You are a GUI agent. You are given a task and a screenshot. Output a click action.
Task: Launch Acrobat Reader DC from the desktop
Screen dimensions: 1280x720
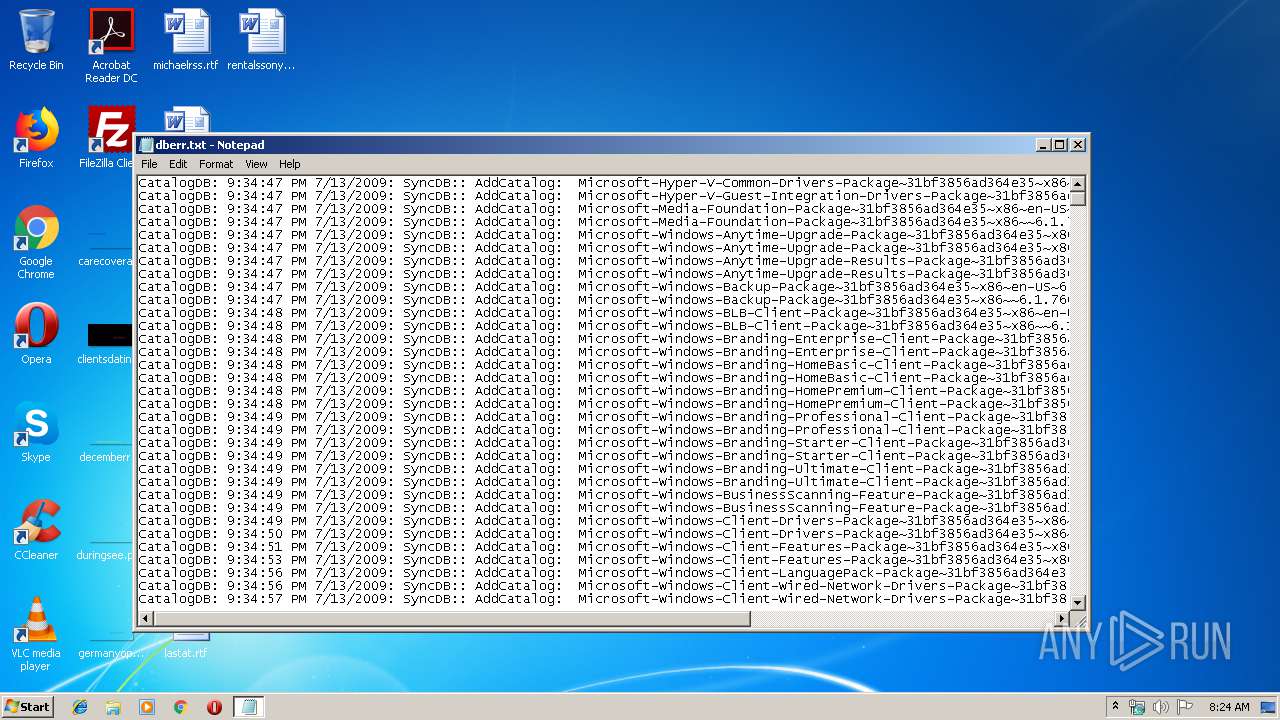[111, 45]
